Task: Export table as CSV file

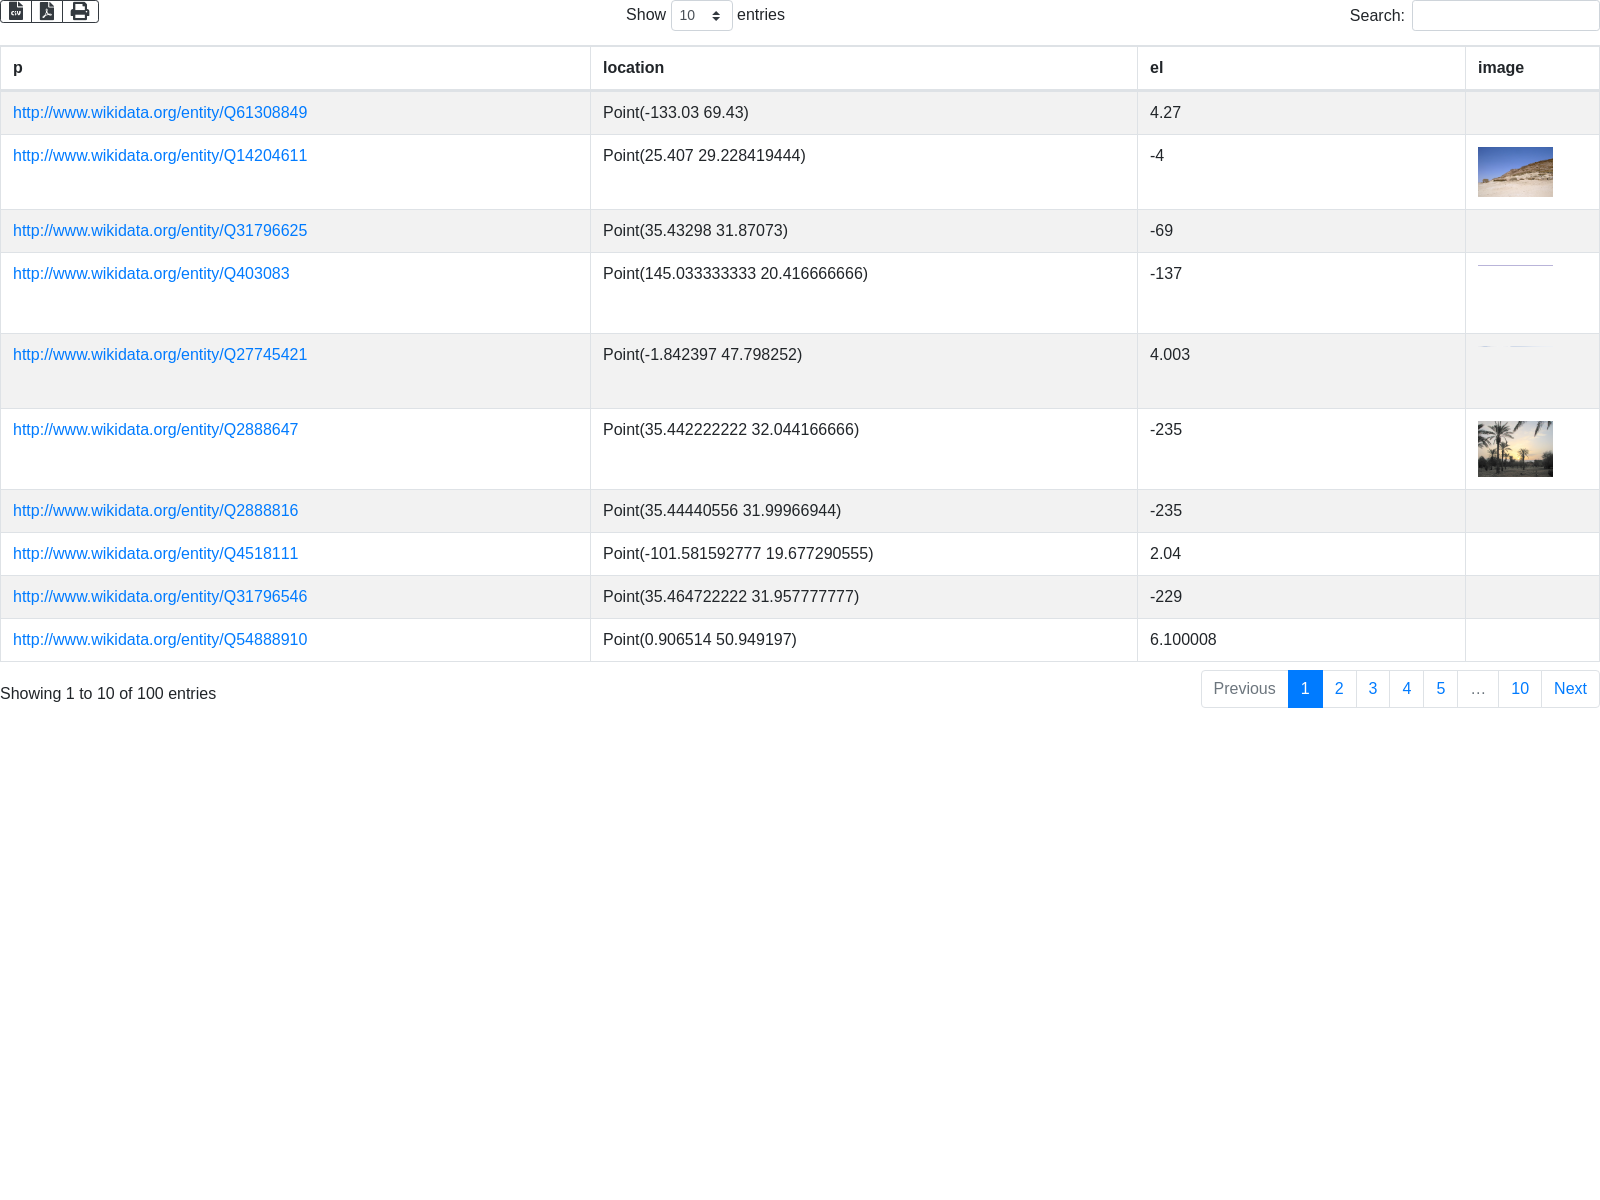Action: tap(16, 12)
